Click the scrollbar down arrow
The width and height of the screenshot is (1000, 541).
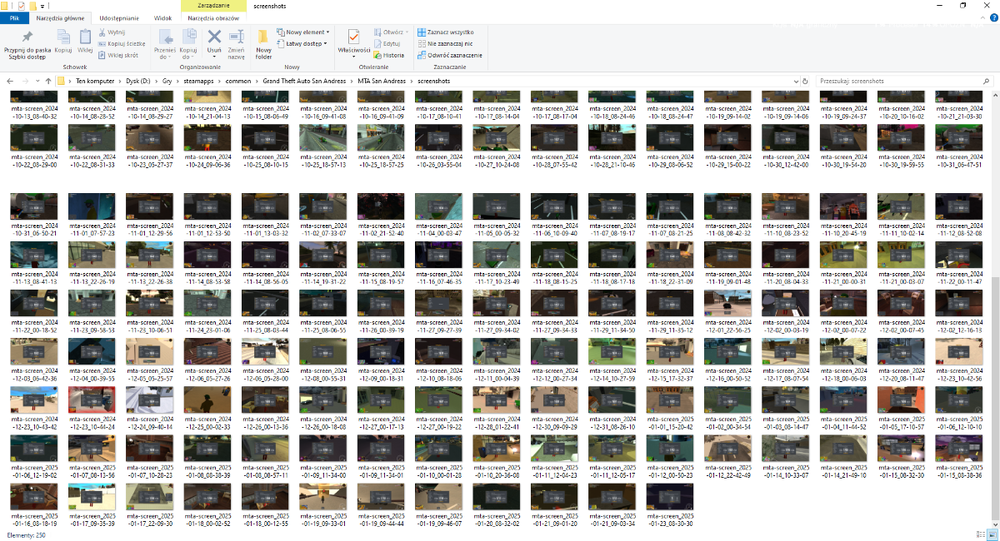(996, 524)
